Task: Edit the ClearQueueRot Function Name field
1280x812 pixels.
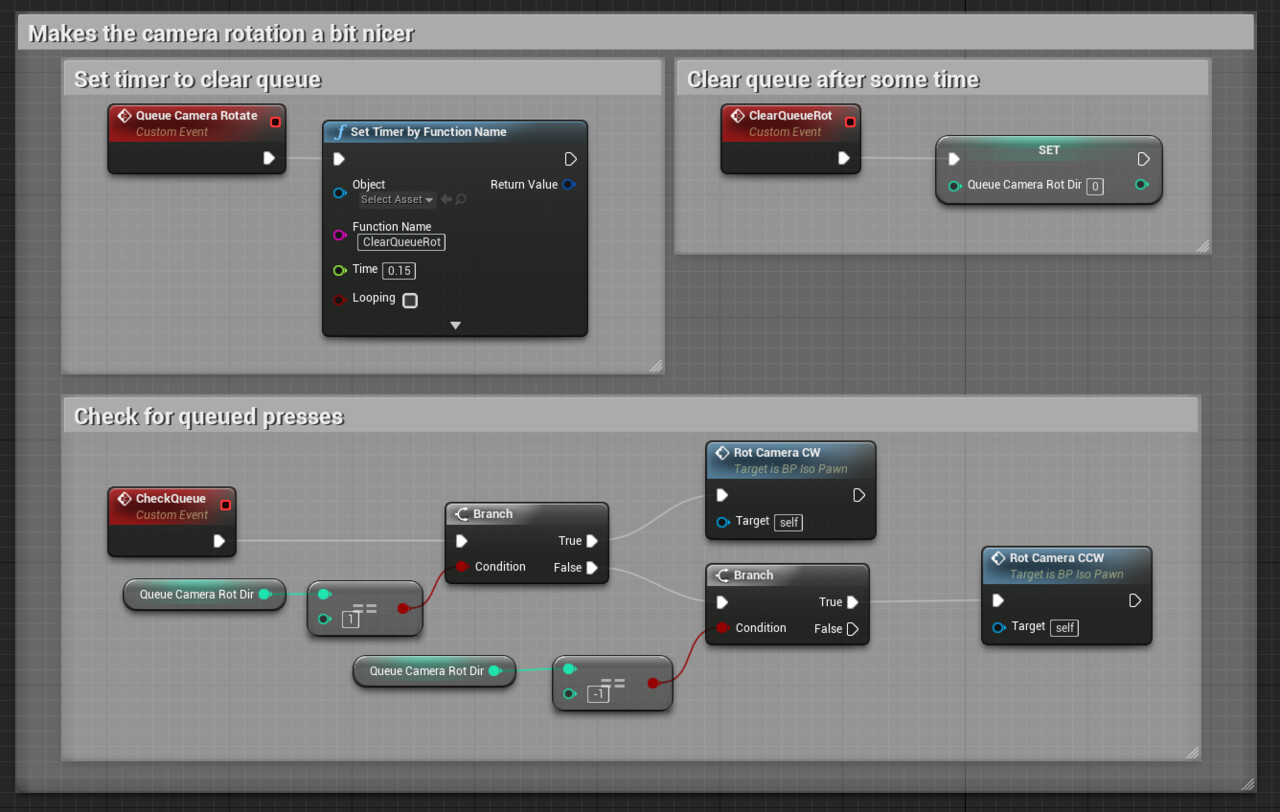Action: (x=400, y=242)
